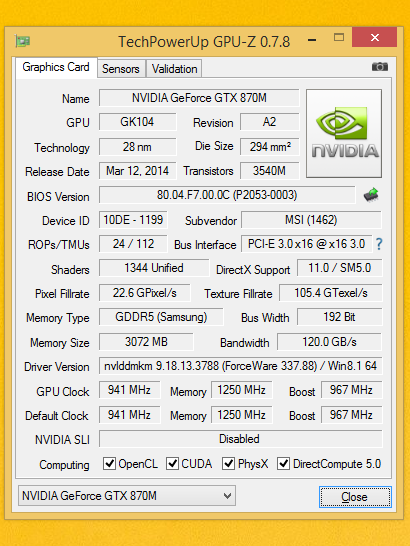The image size is (410, 546).
Task: Toggle the DirectCompute 5.0 checkbox
Action: 283,464
